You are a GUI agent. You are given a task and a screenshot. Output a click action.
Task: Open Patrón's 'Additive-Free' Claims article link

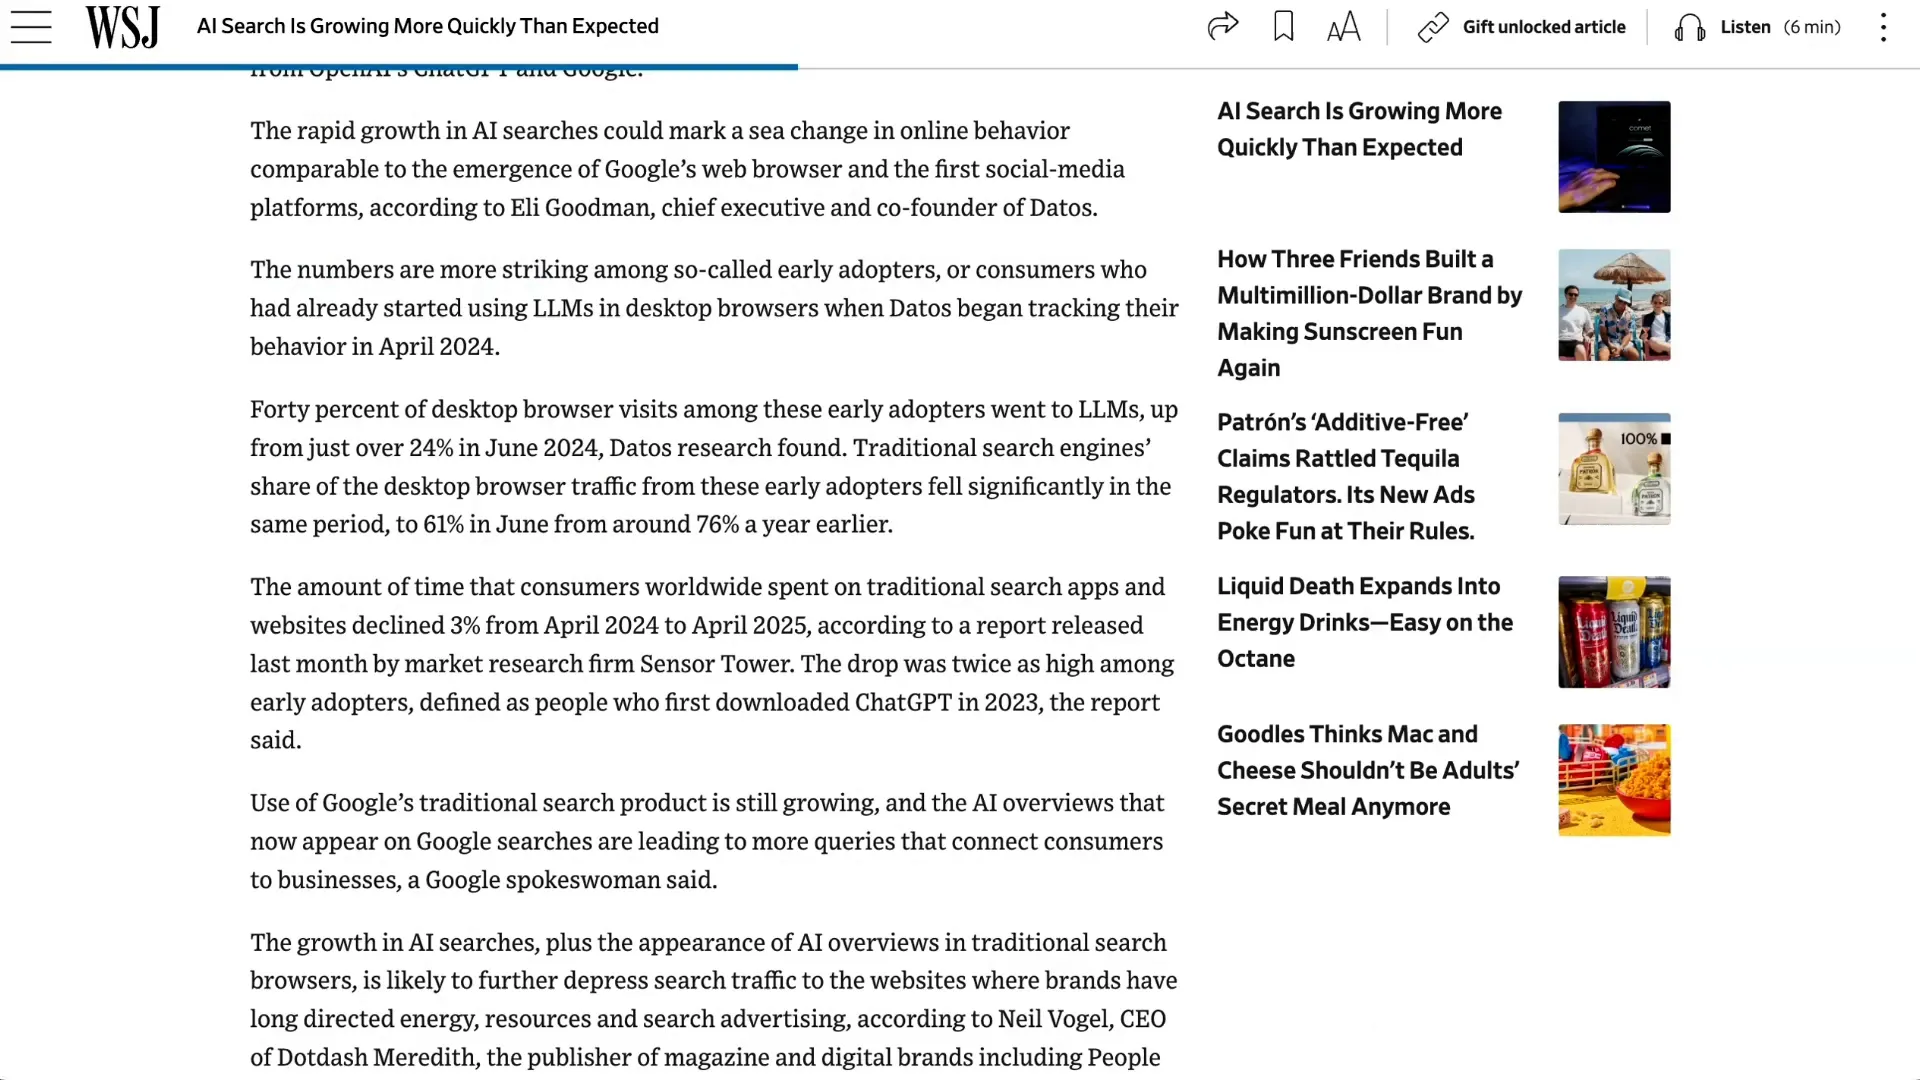point(1346,476)
